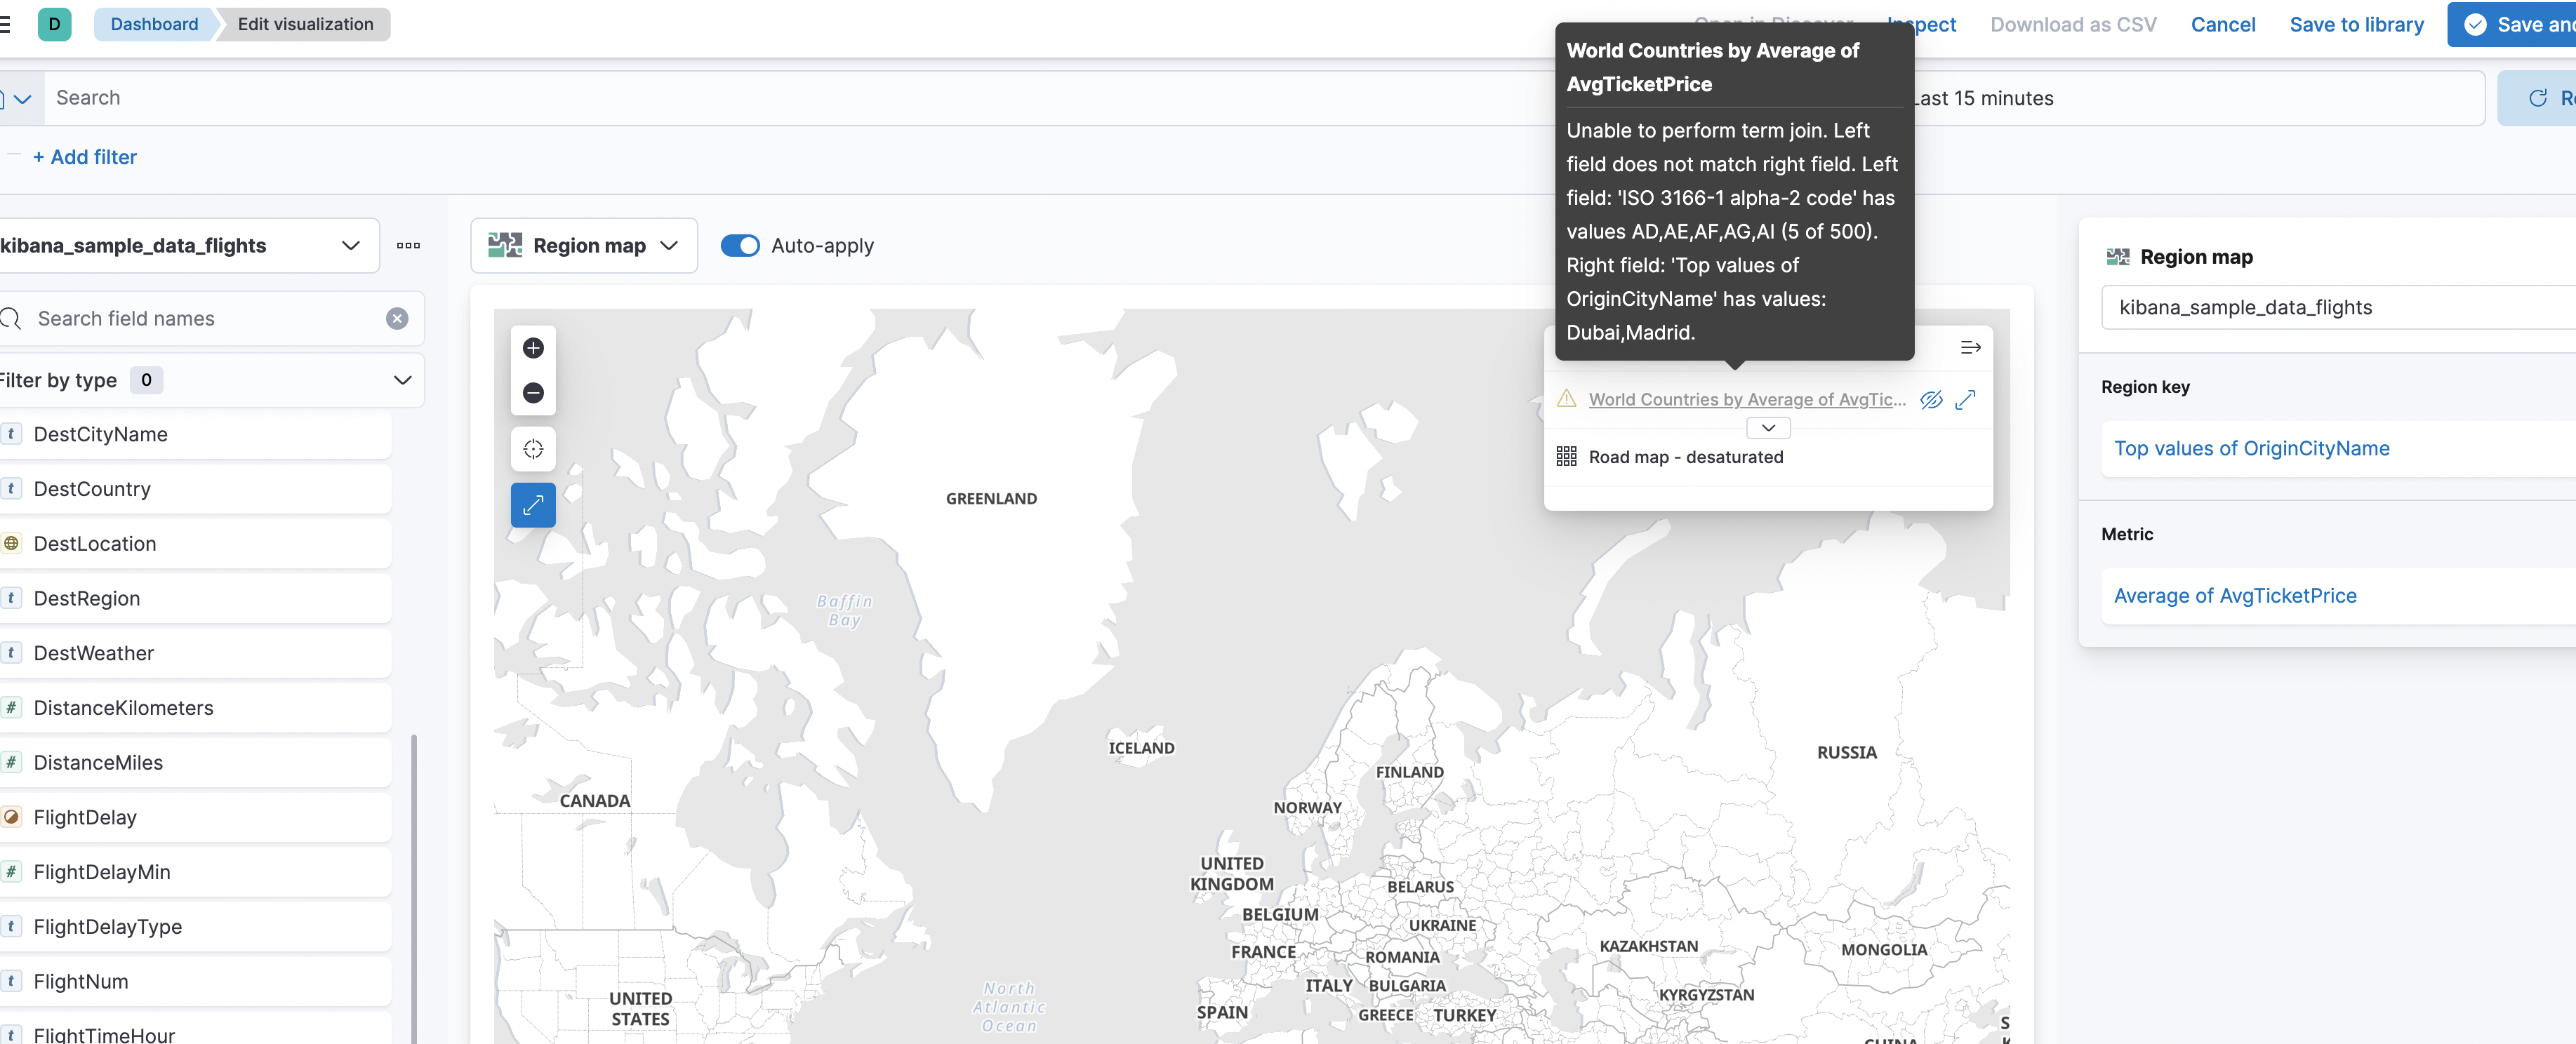
Task: Click Save to library
Action: click(2356, 24)
